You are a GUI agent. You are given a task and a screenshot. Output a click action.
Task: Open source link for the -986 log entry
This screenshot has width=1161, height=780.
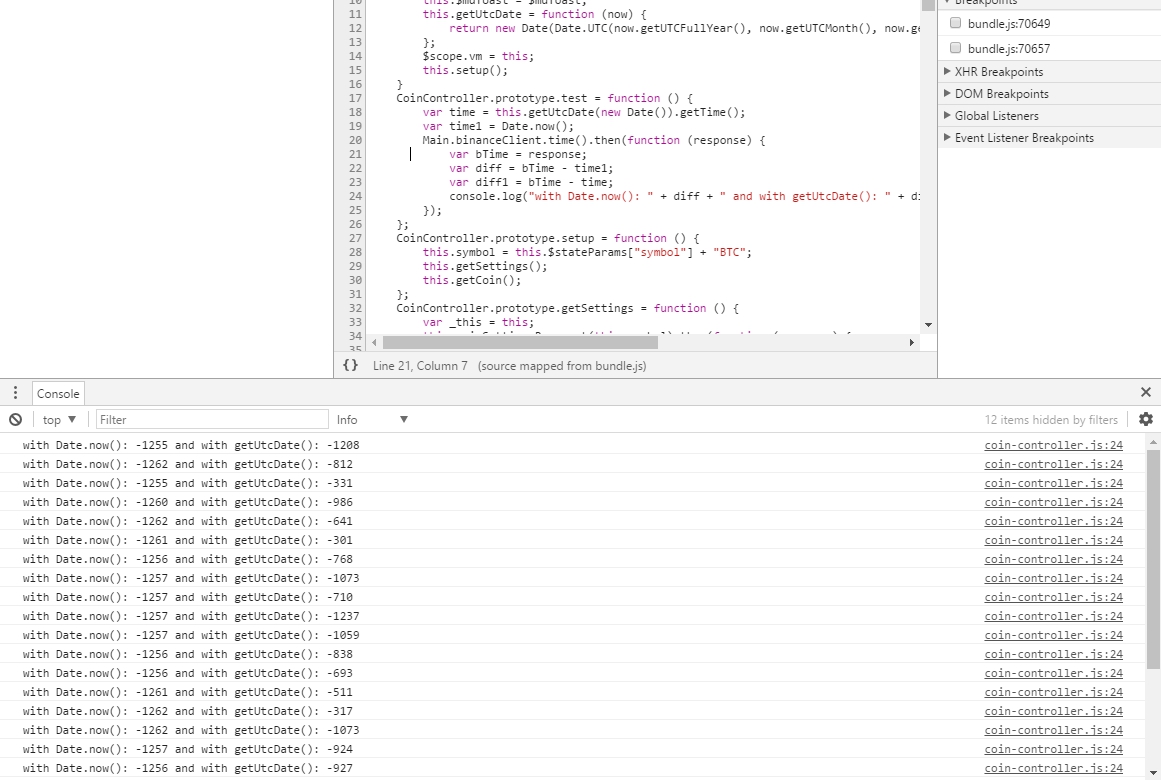[x=1053, y=502]
